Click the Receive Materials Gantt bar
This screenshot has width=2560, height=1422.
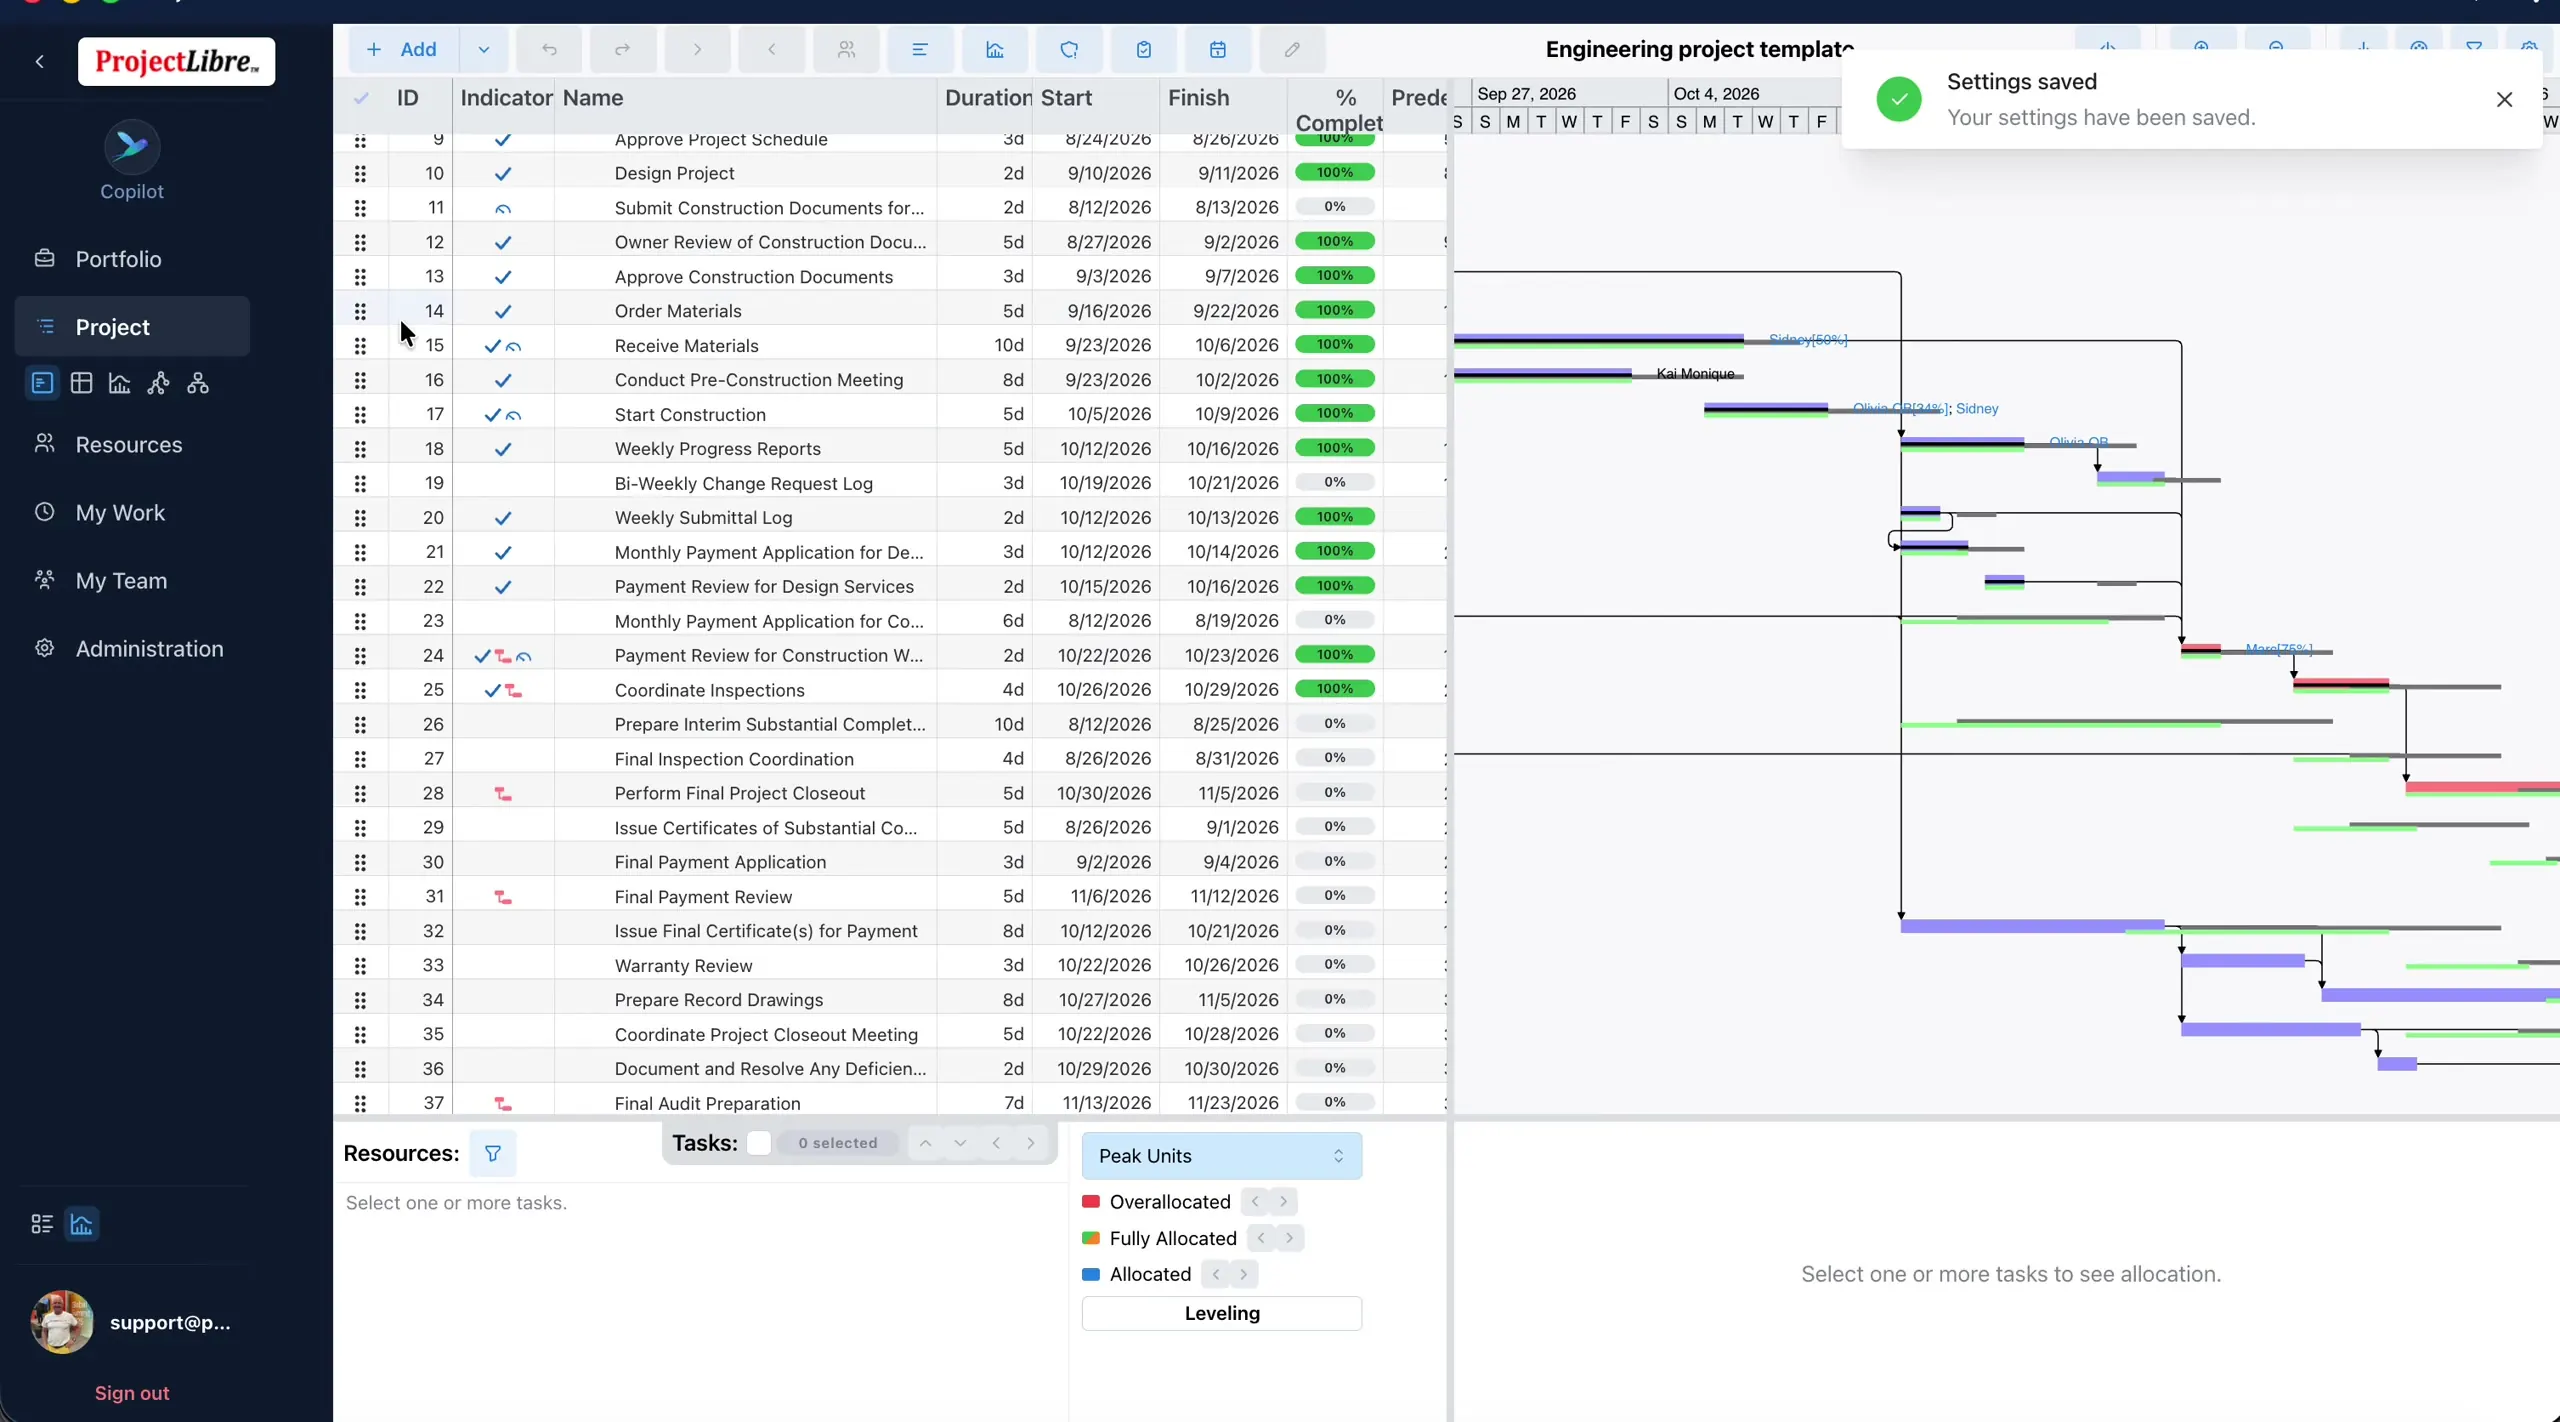(x=1598, y=341)
